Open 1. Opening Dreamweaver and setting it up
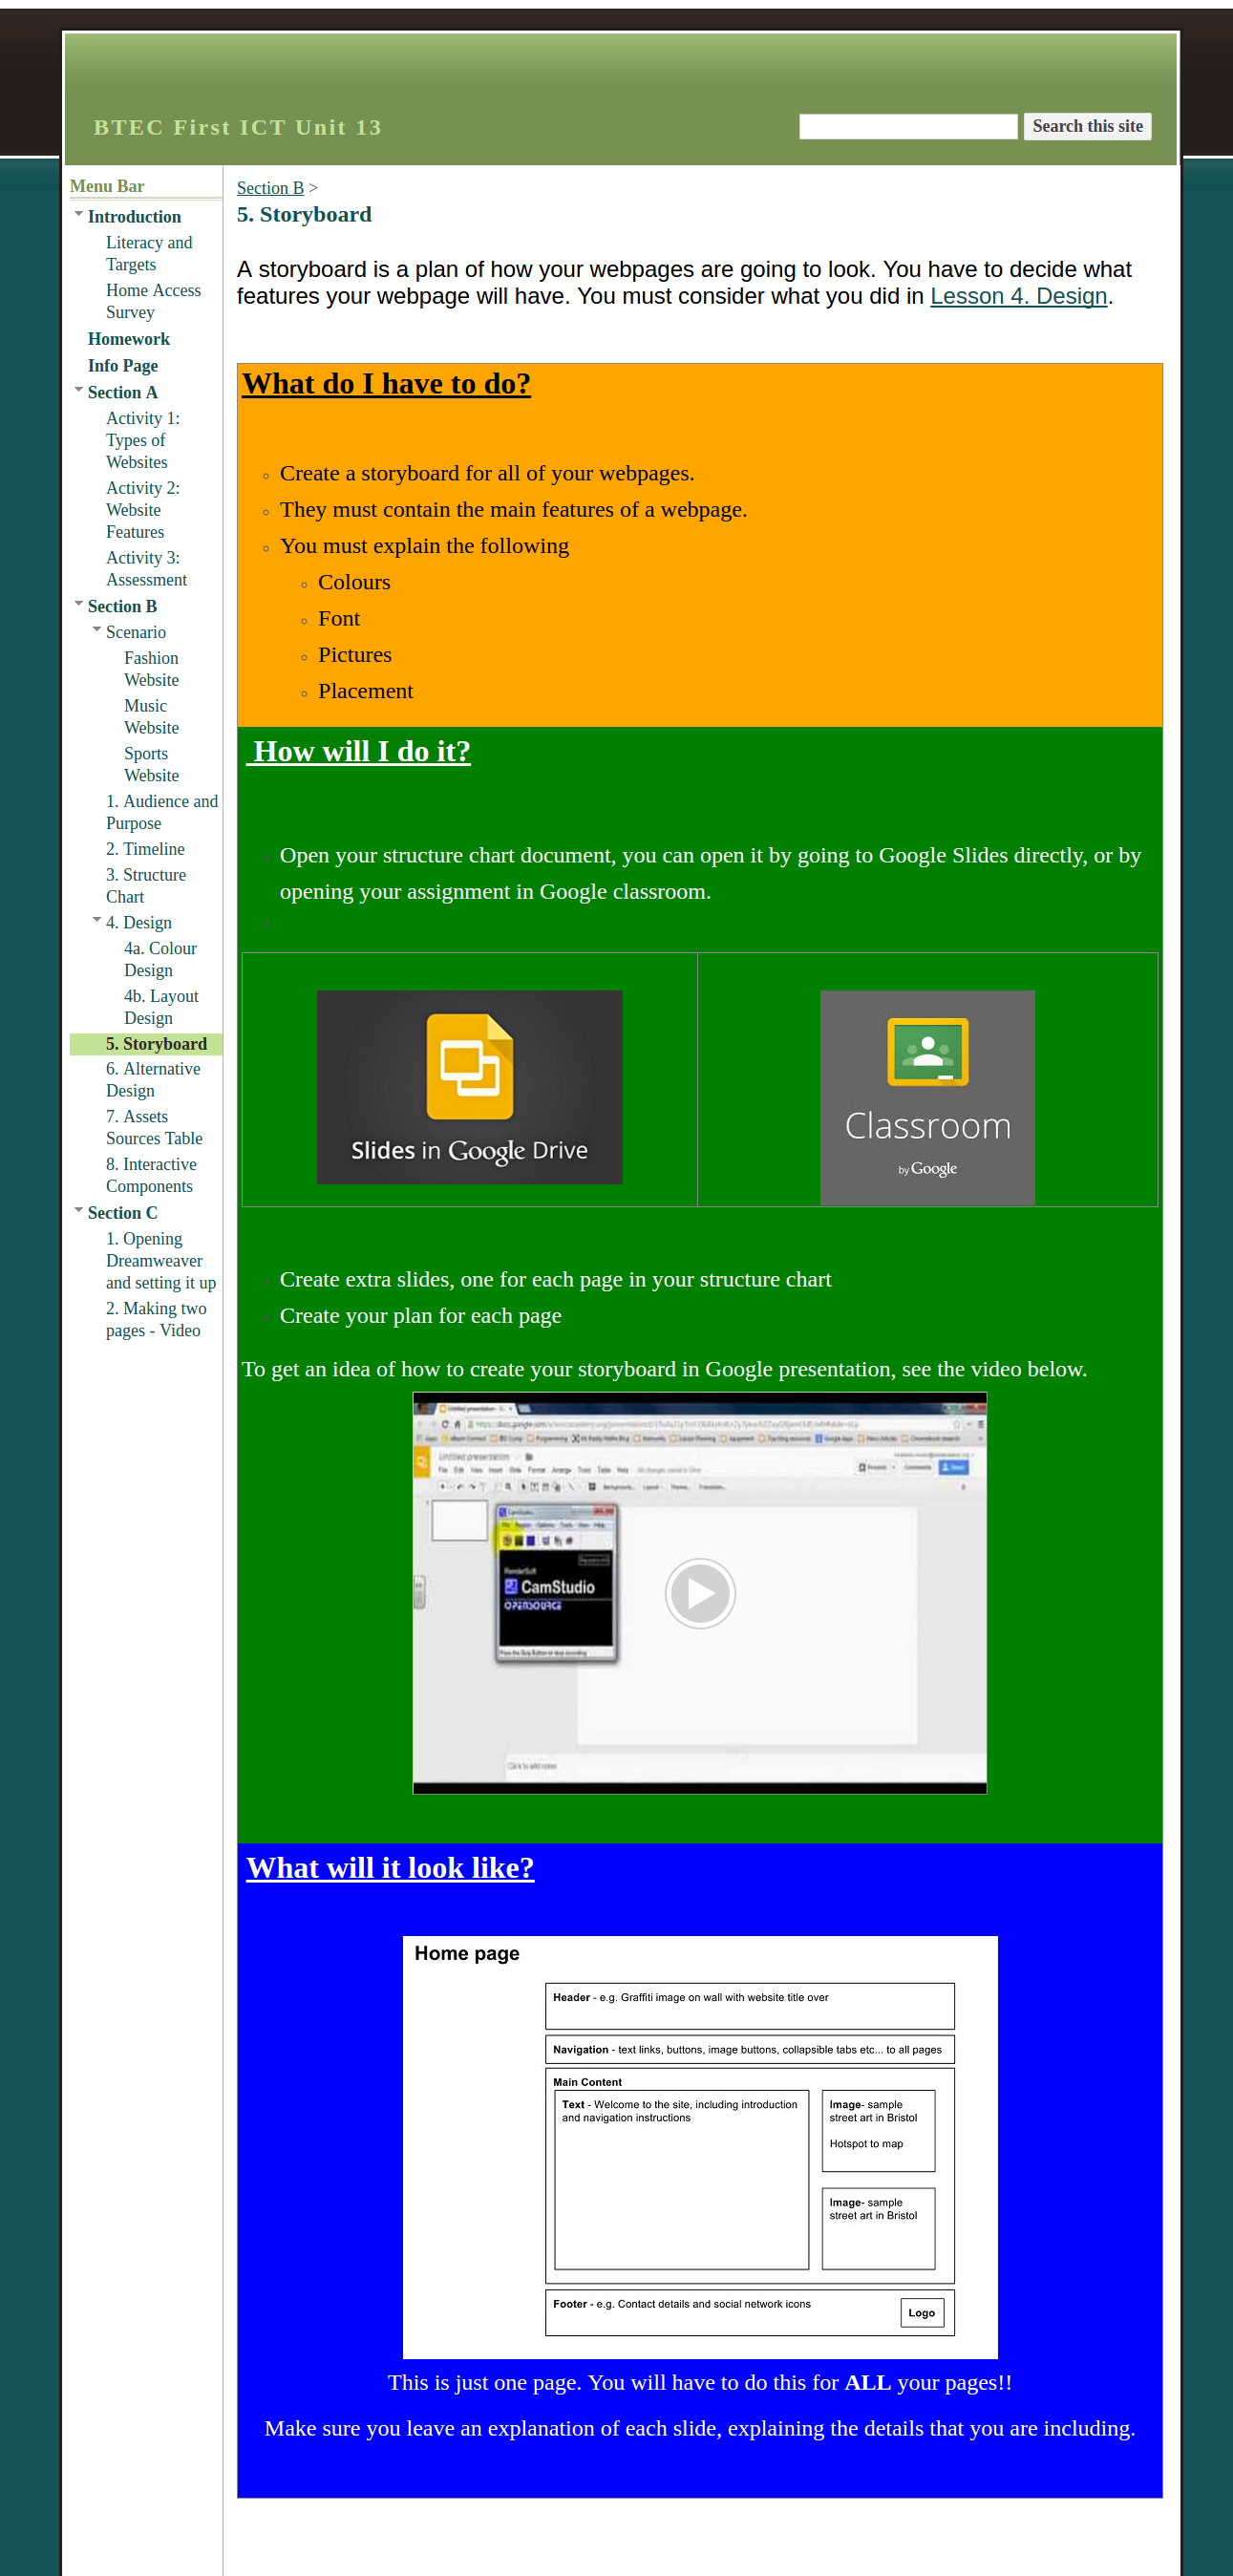The width and height of the screenshot is (1233, 2576). click(161, 1261)
